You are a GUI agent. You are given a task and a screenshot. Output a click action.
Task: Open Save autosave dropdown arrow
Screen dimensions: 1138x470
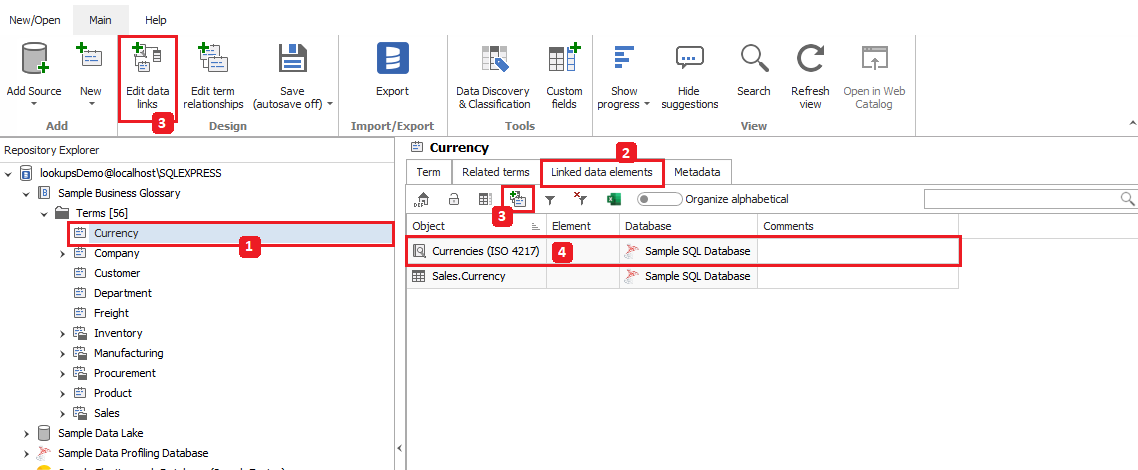[330, 104]
